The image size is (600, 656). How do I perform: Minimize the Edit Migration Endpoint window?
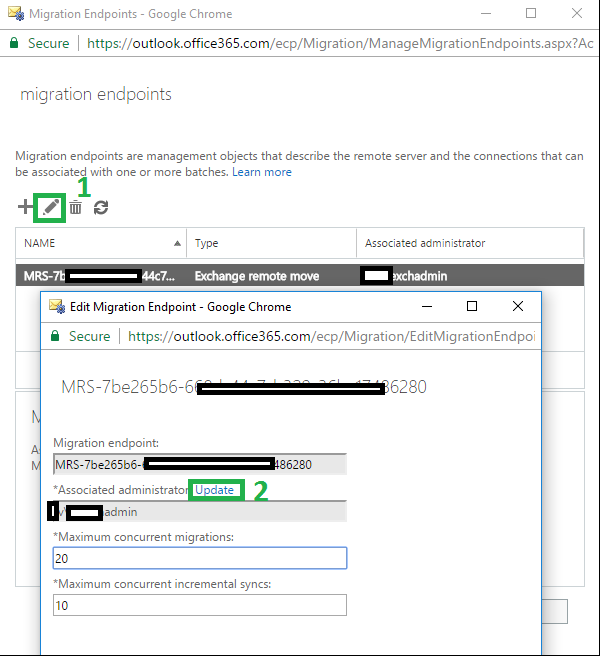427,306
